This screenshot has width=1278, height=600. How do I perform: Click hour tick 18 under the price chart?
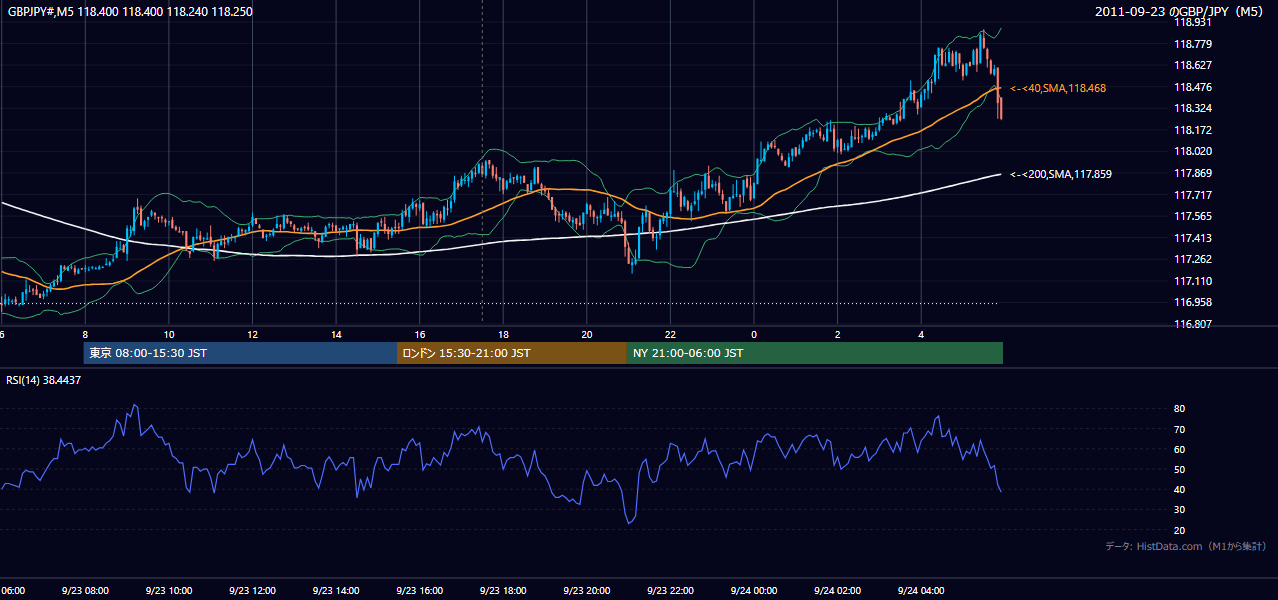click(503, 334)
